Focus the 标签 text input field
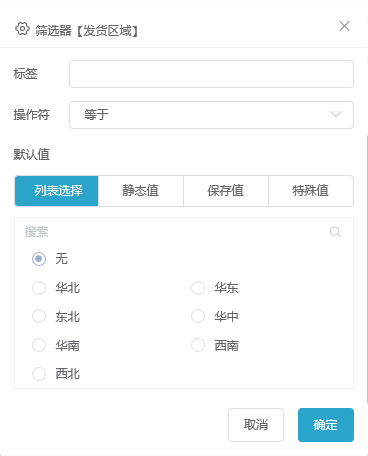The height and width of the screenshot is (456, 368). coord(211,74)
